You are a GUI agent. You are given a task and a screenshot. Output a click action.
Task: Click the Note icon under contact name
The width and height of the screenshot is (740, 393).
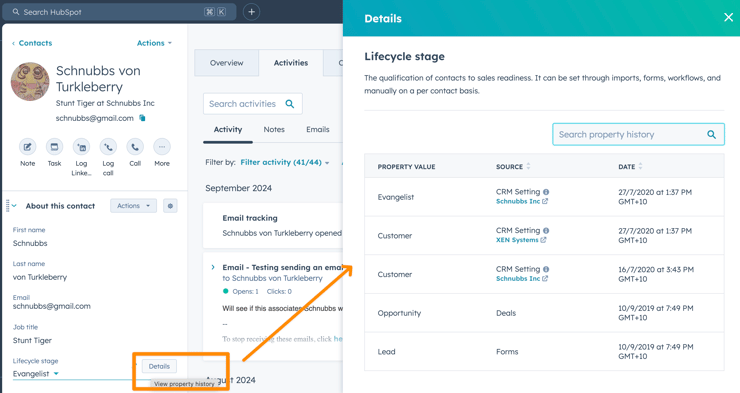pyautogui.click(x=27, y=147)
